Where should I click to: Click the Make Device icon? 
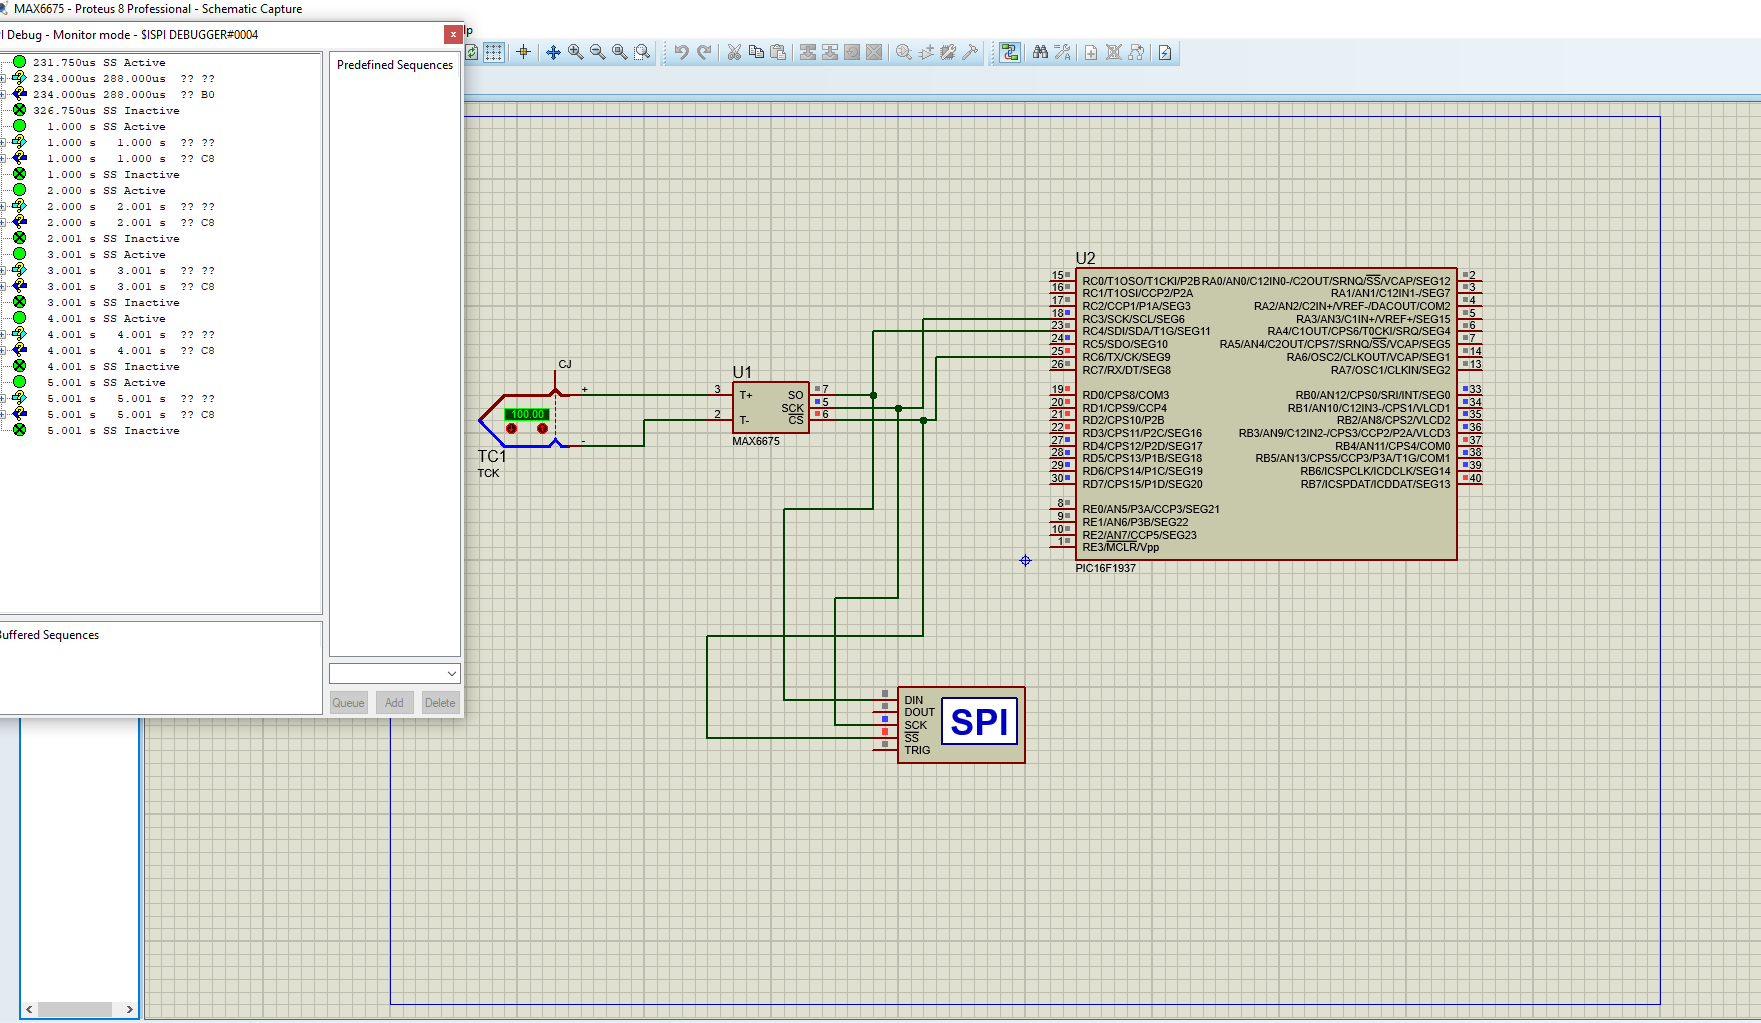tap(926, 52)
